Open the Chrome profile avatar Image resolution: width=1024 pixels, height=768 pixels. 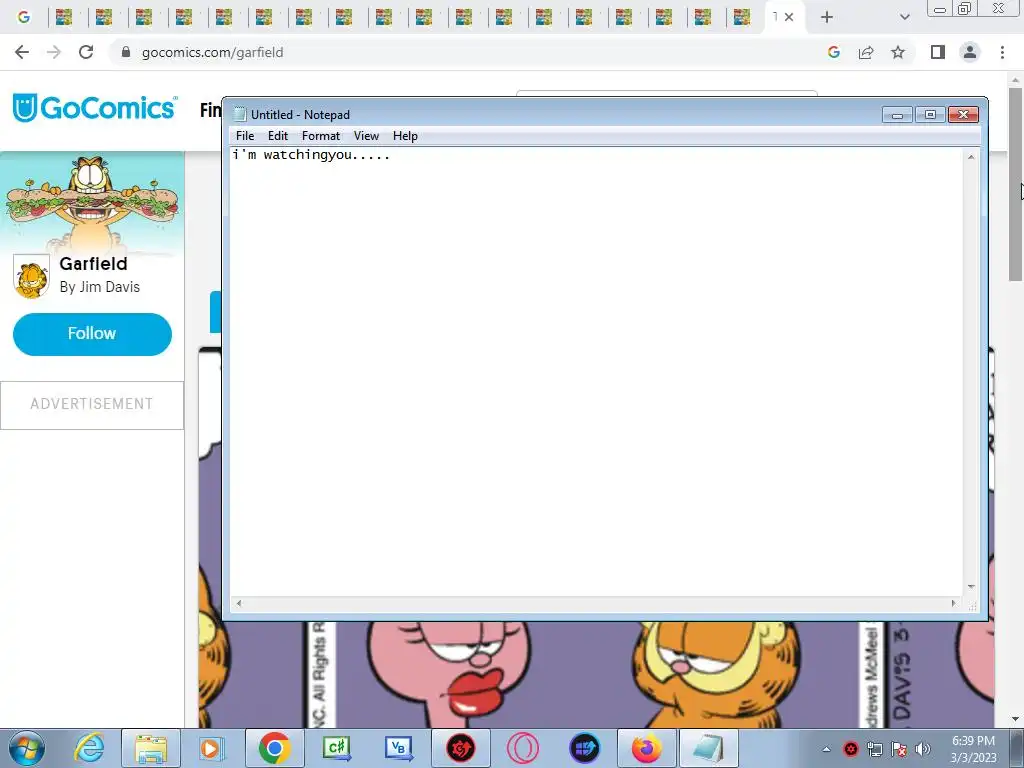click(970, 52)
